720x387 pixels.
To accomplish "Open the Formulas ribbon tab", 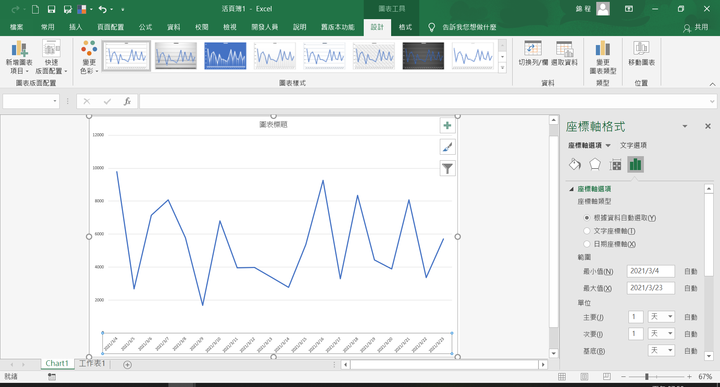I will point(146,27).
